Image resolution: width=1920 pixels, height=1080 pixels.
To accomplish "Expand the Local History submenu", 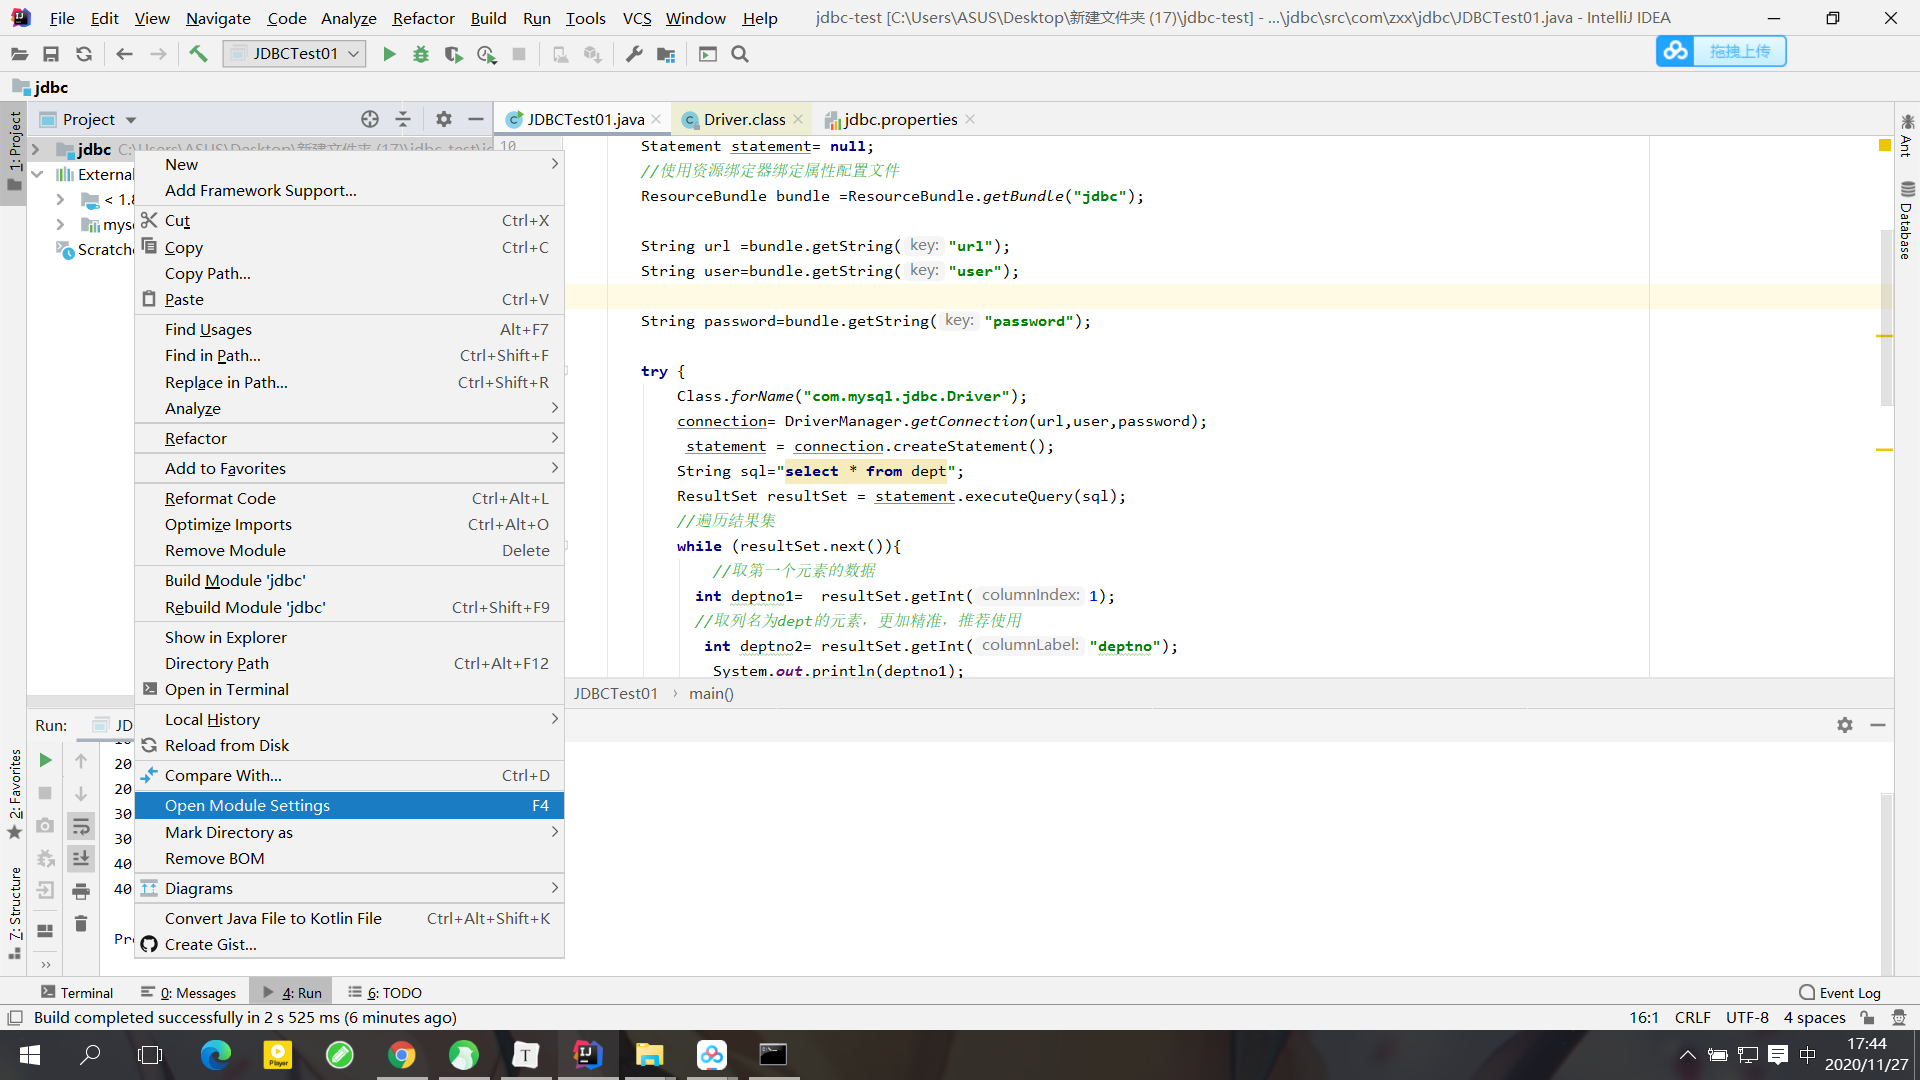I will coord(349,719).
